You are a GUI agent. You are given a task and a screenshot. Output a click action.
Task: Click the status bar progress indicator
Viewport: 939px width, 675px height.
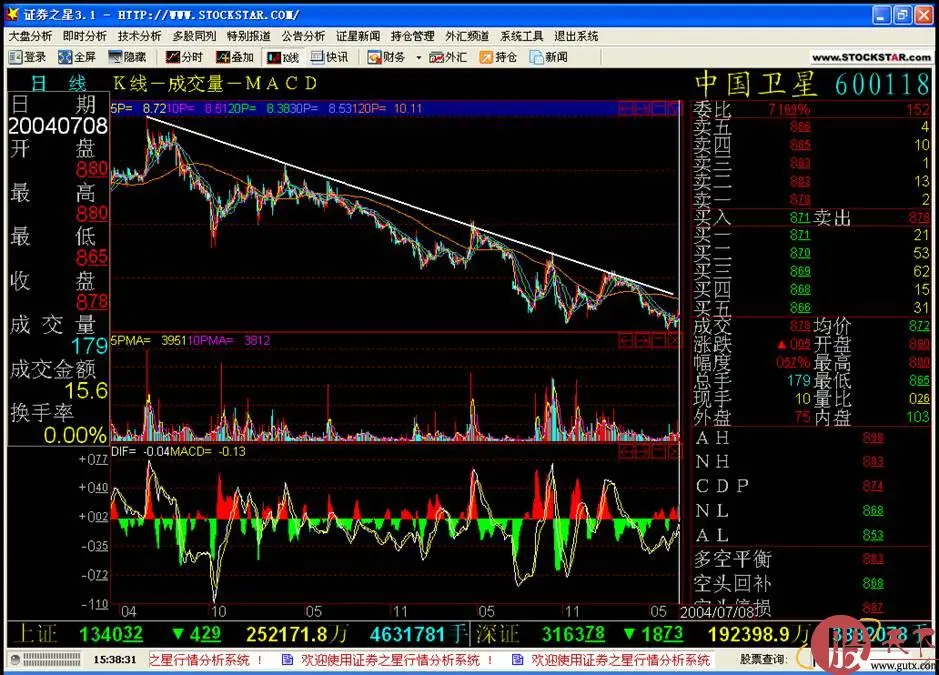pos(51,659)
